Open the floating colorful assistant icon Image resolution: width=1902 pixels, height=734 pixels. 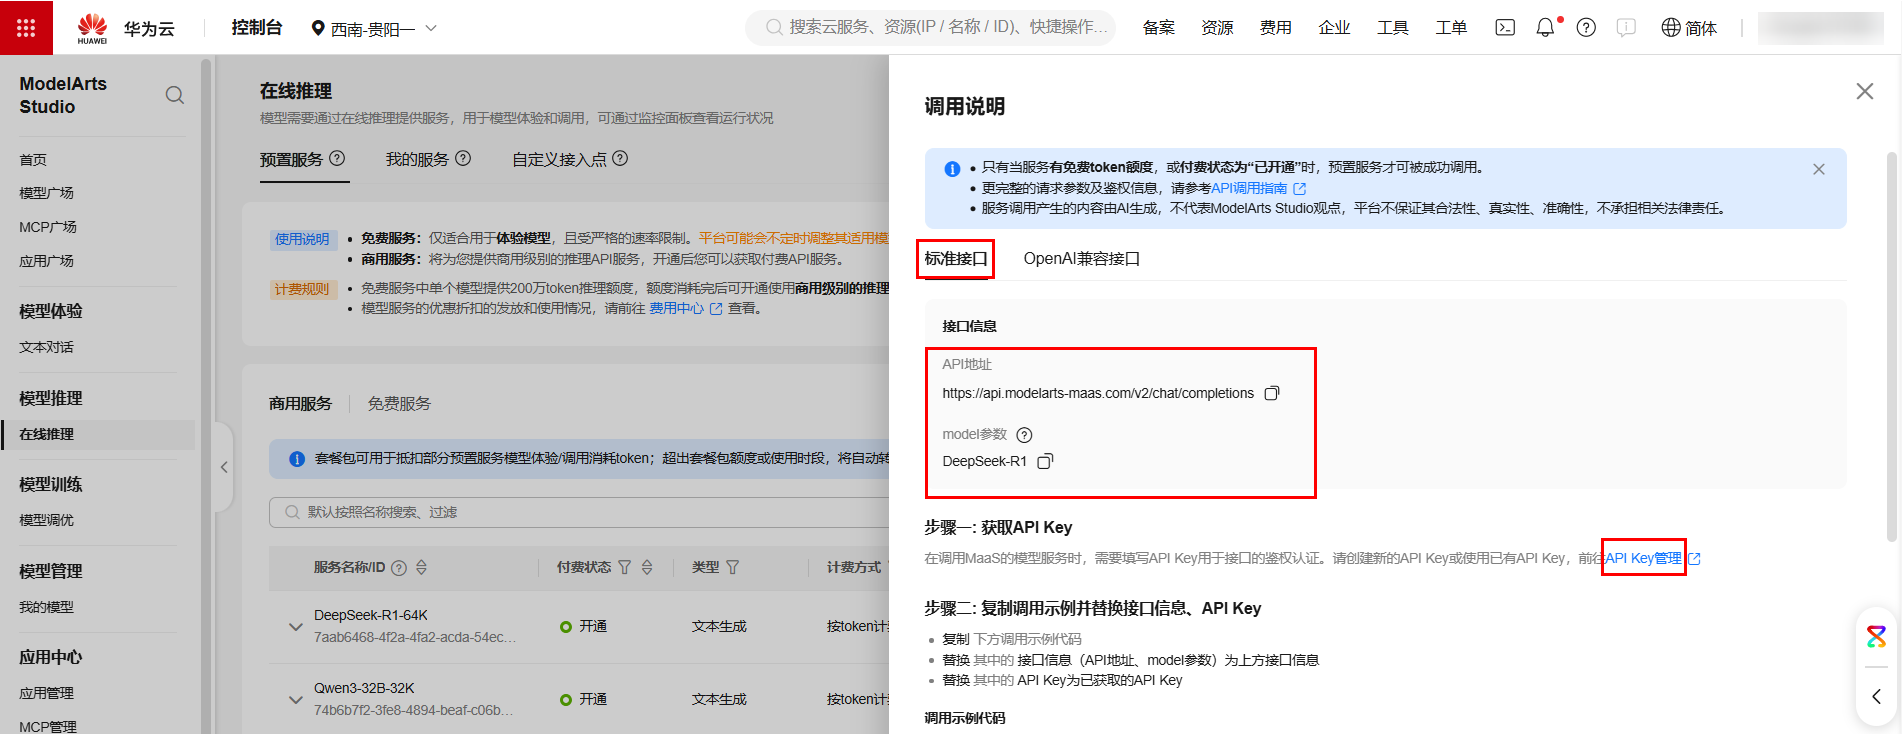(x=1876, y=636)
